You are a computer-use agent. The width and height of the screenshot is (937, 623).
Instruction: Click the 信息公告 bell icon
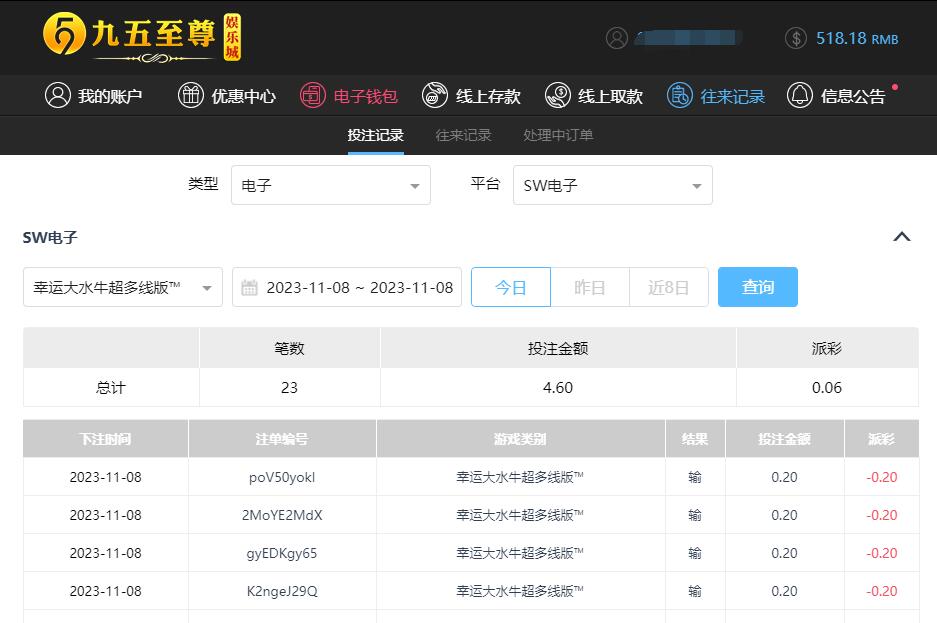tap(800, 96)
